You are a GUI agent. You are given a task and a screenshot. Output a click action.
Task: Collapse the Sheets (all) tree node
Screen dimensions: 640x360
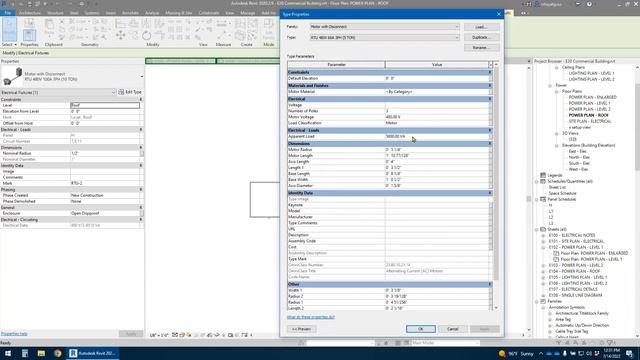537,229
